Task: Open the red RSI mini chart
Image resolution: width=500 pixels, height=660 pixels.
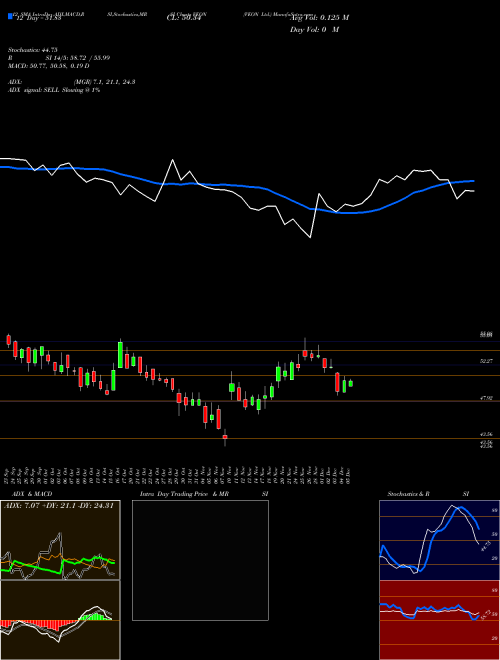Action: [x=439, y=620]
